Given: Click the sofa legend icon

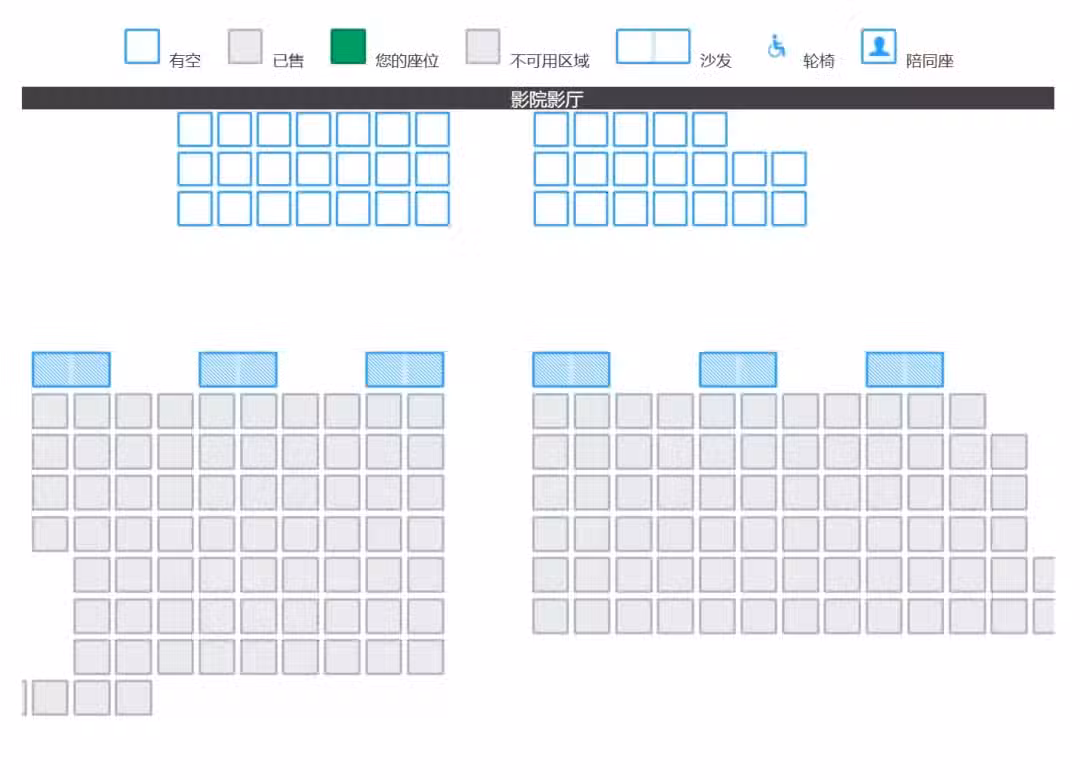Looking at the screenshot, I should pyautogui.click(x=653, y=47).
